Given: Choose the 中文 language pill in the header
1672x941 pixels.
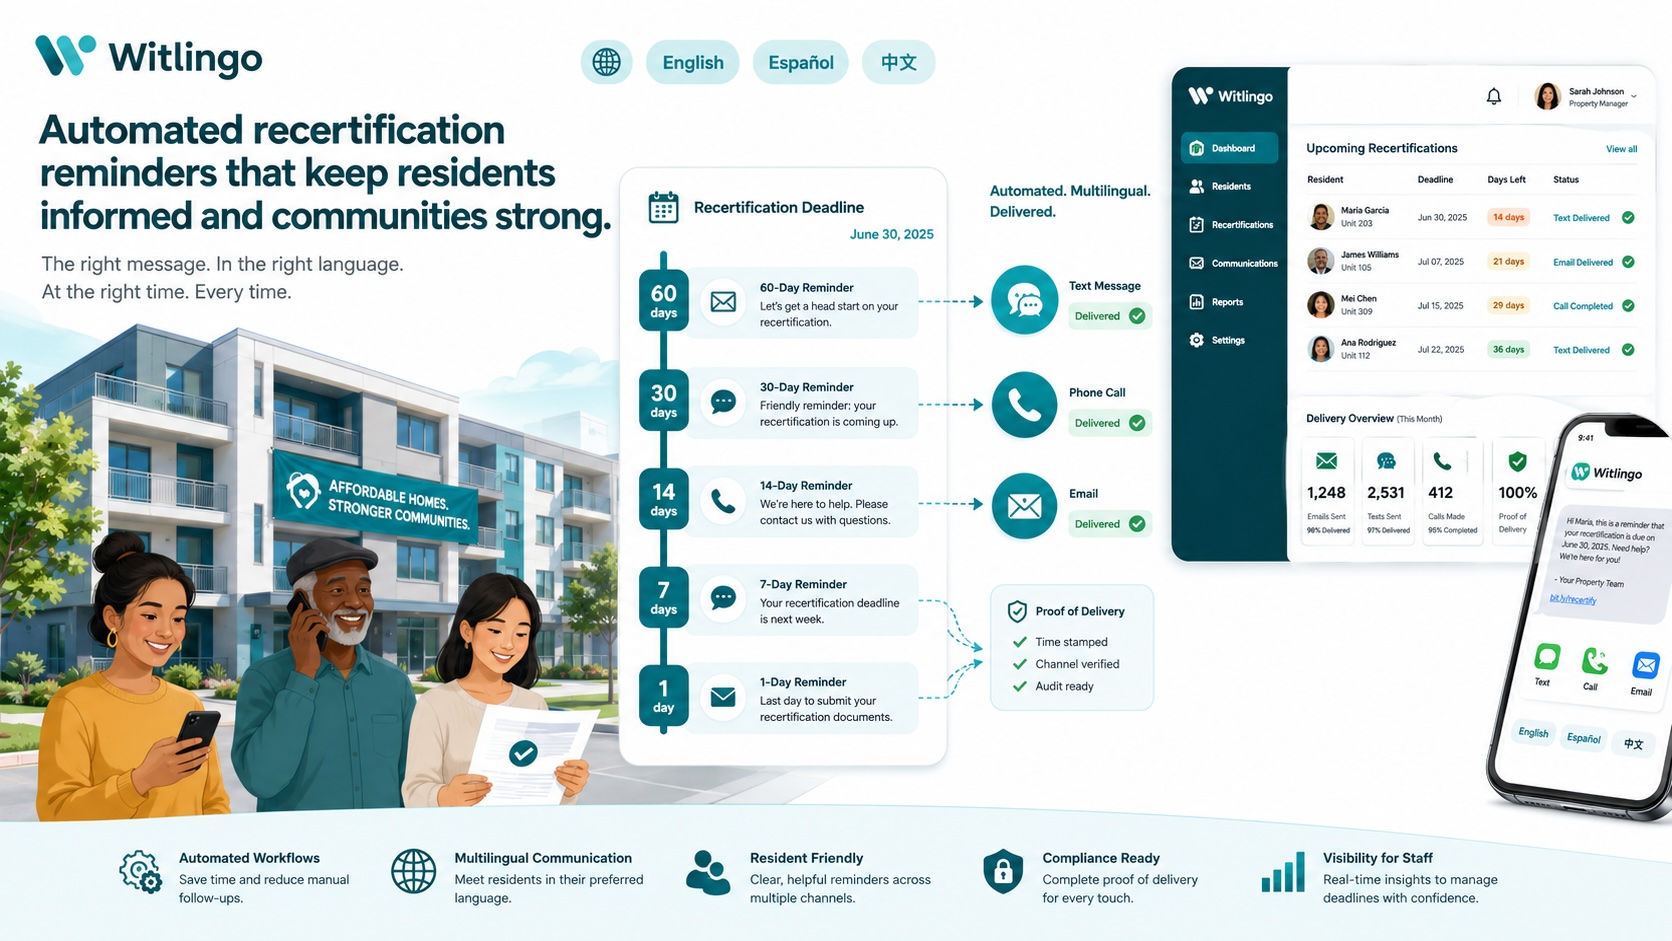Looking at the screenshot, I should [x=898, y=62].
